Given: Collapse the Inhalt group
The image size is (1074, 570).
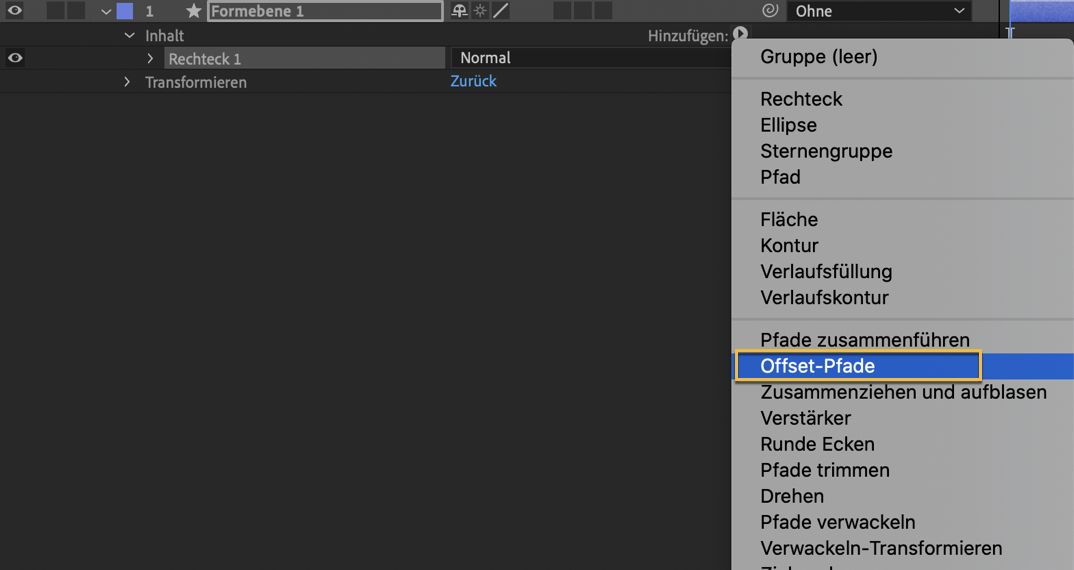Looking at the screenshot, I should (x=129, y=35).
